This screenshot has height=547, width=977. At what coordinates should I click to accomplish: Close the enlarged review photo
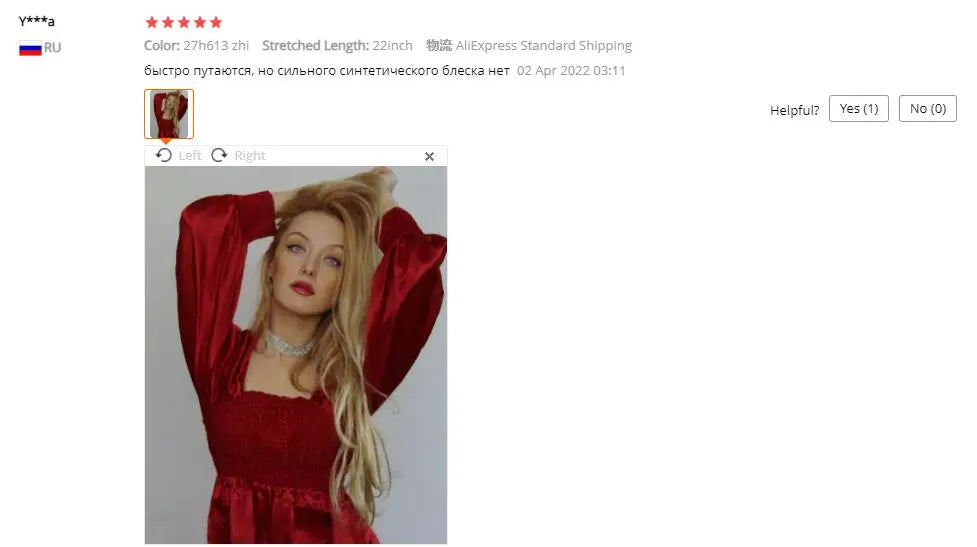tap(429, 156)
